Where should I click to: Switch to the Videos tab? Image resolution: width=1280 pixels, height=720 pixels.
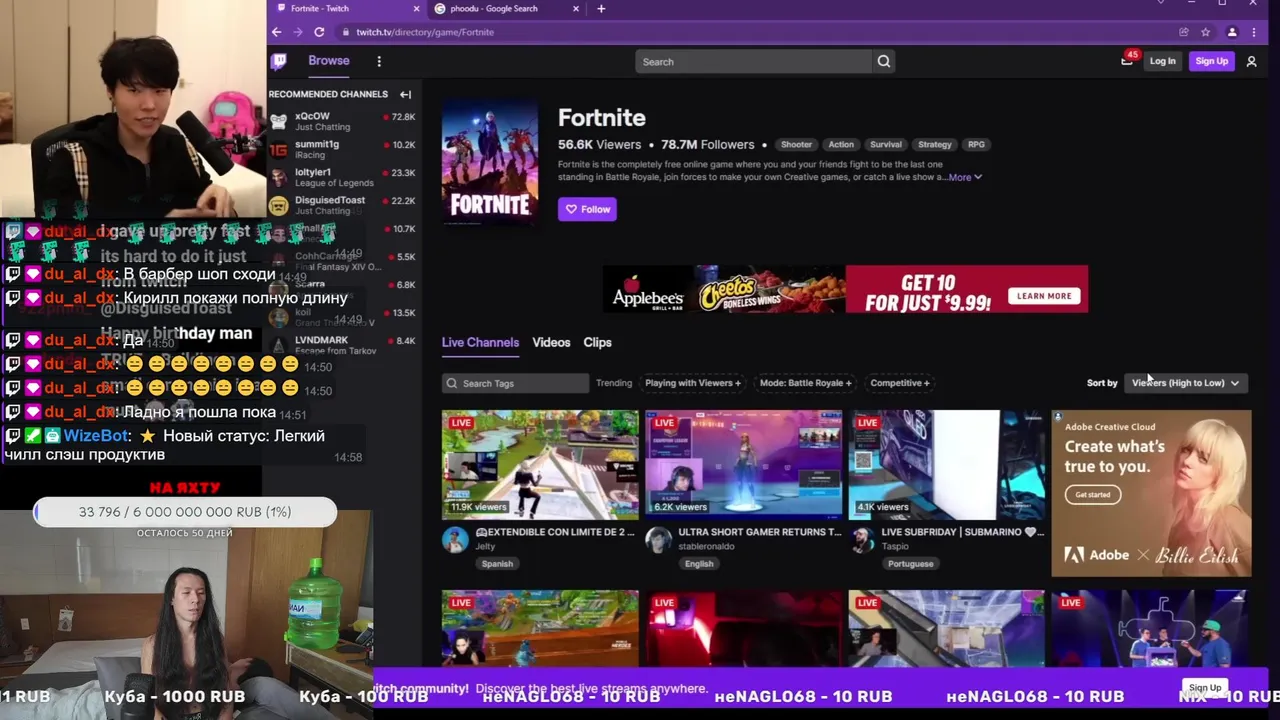point(551,342)
